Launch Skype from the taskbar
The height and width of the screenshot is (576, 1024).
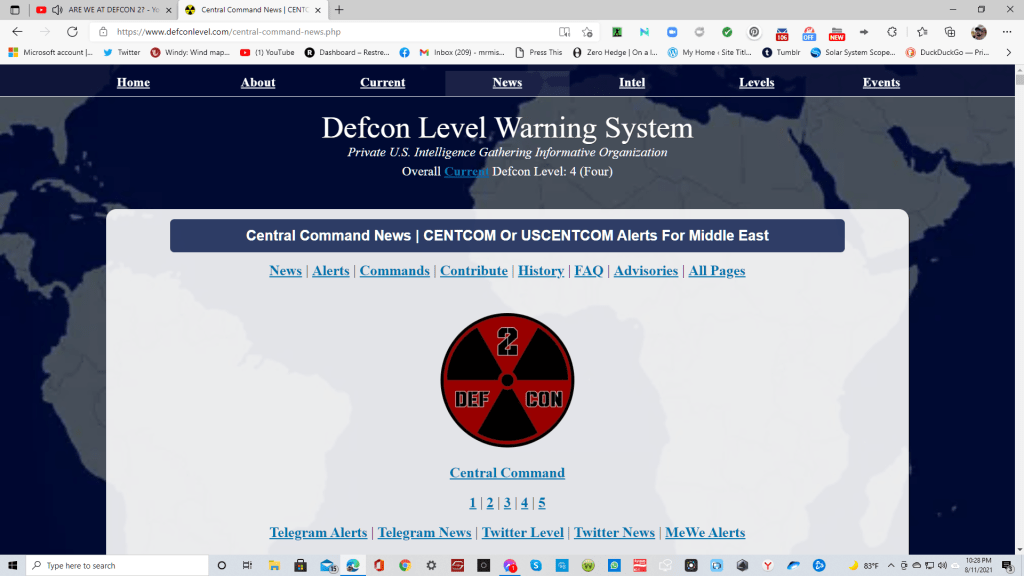(x=535, y=565)
